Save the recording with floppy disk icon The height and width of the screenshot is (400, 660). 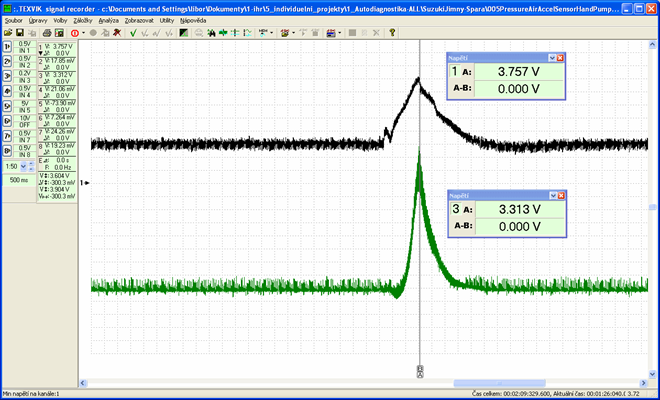(19, 33)
